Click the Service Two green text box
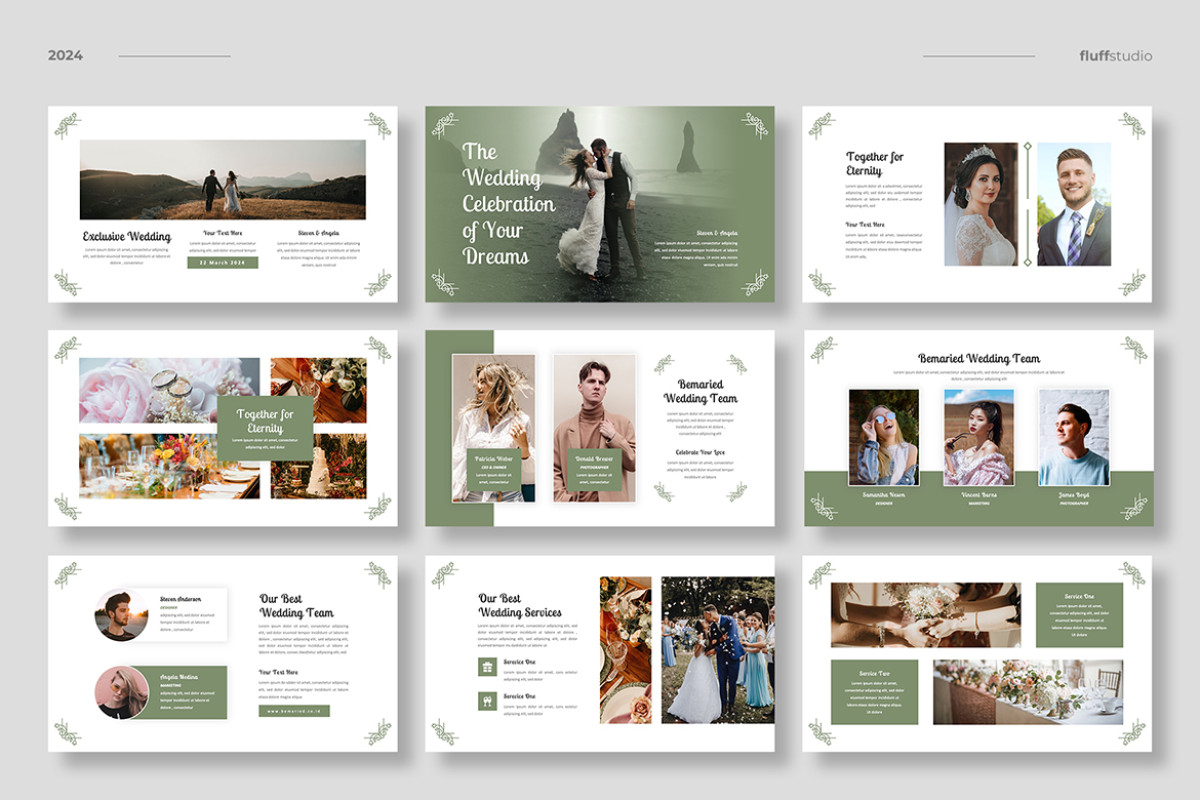Viewport: 1200px width, 800px height. pos(874,692)
